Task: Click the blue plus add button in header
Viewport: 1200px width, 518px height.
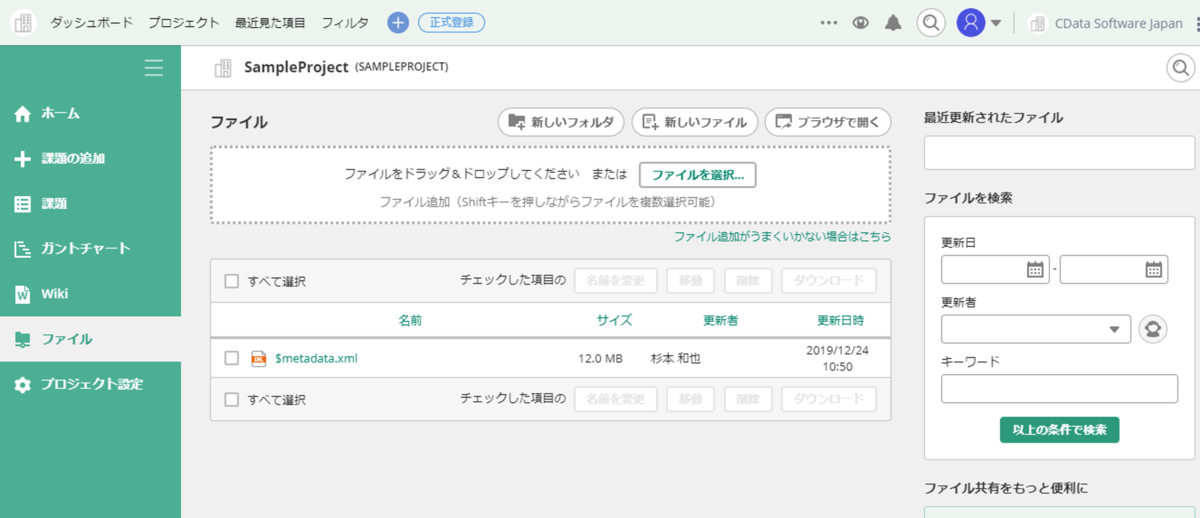Action: 398,23
